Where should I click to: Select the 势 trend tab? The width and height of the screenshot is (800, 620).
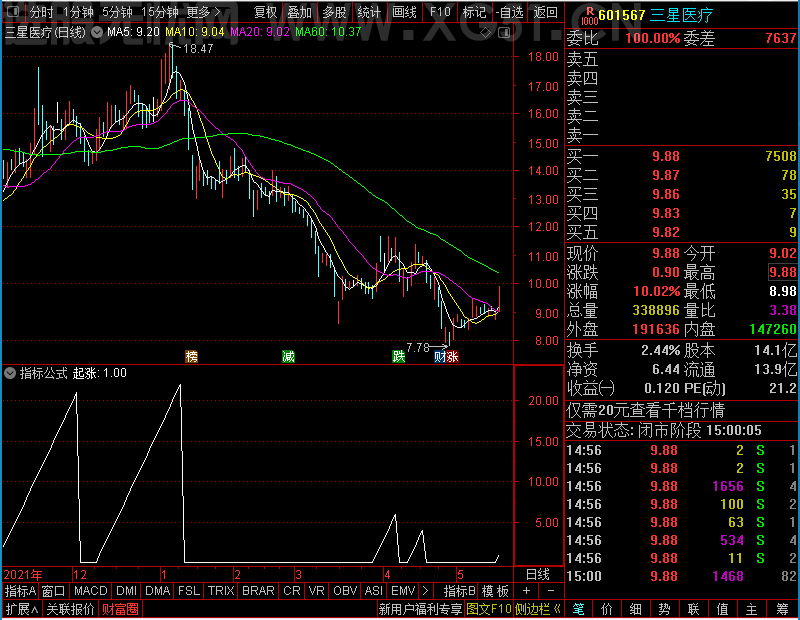pos(664,609)
